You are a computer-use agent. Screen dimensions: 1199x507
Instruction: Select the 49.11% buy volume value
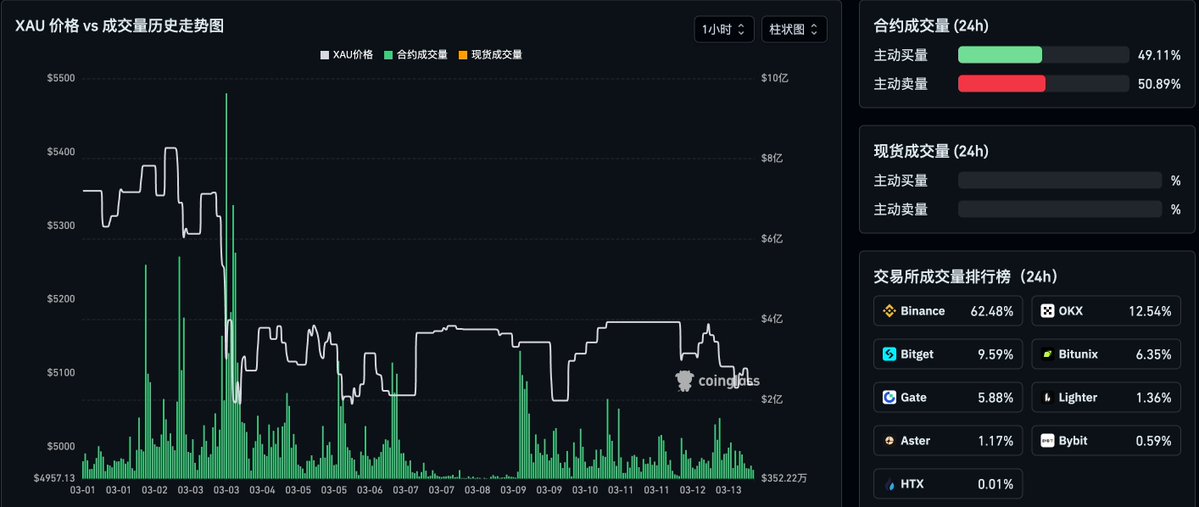click(1159, 55)
